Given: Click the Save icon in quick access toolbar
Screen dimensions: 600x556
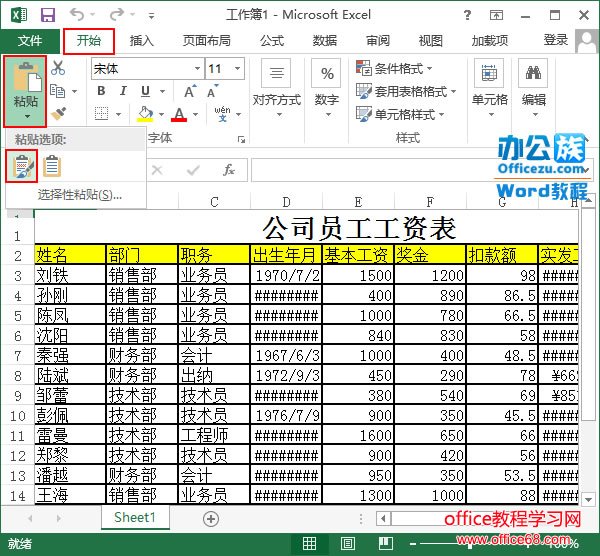Looking at the screenshot, I should (x=48, y=15).
